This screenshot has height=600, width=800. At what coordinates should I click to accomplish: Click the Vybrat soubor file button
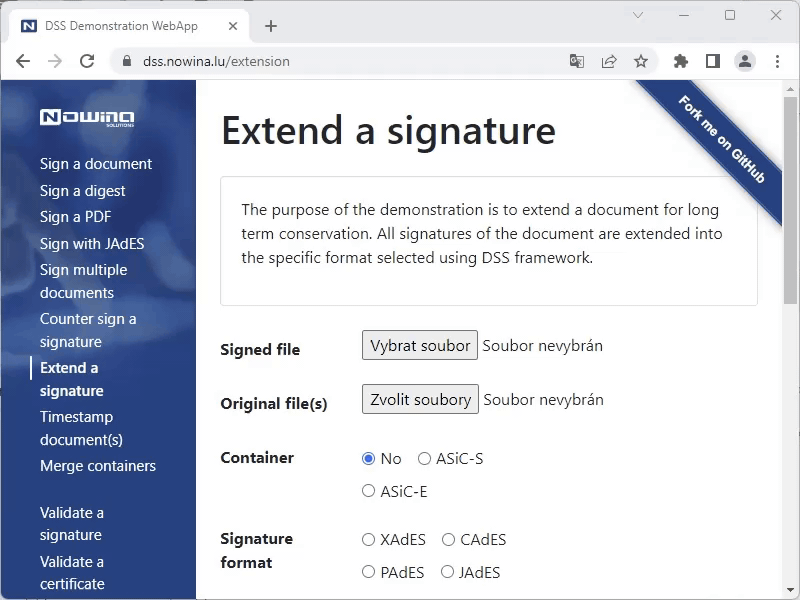coord(420,345)
